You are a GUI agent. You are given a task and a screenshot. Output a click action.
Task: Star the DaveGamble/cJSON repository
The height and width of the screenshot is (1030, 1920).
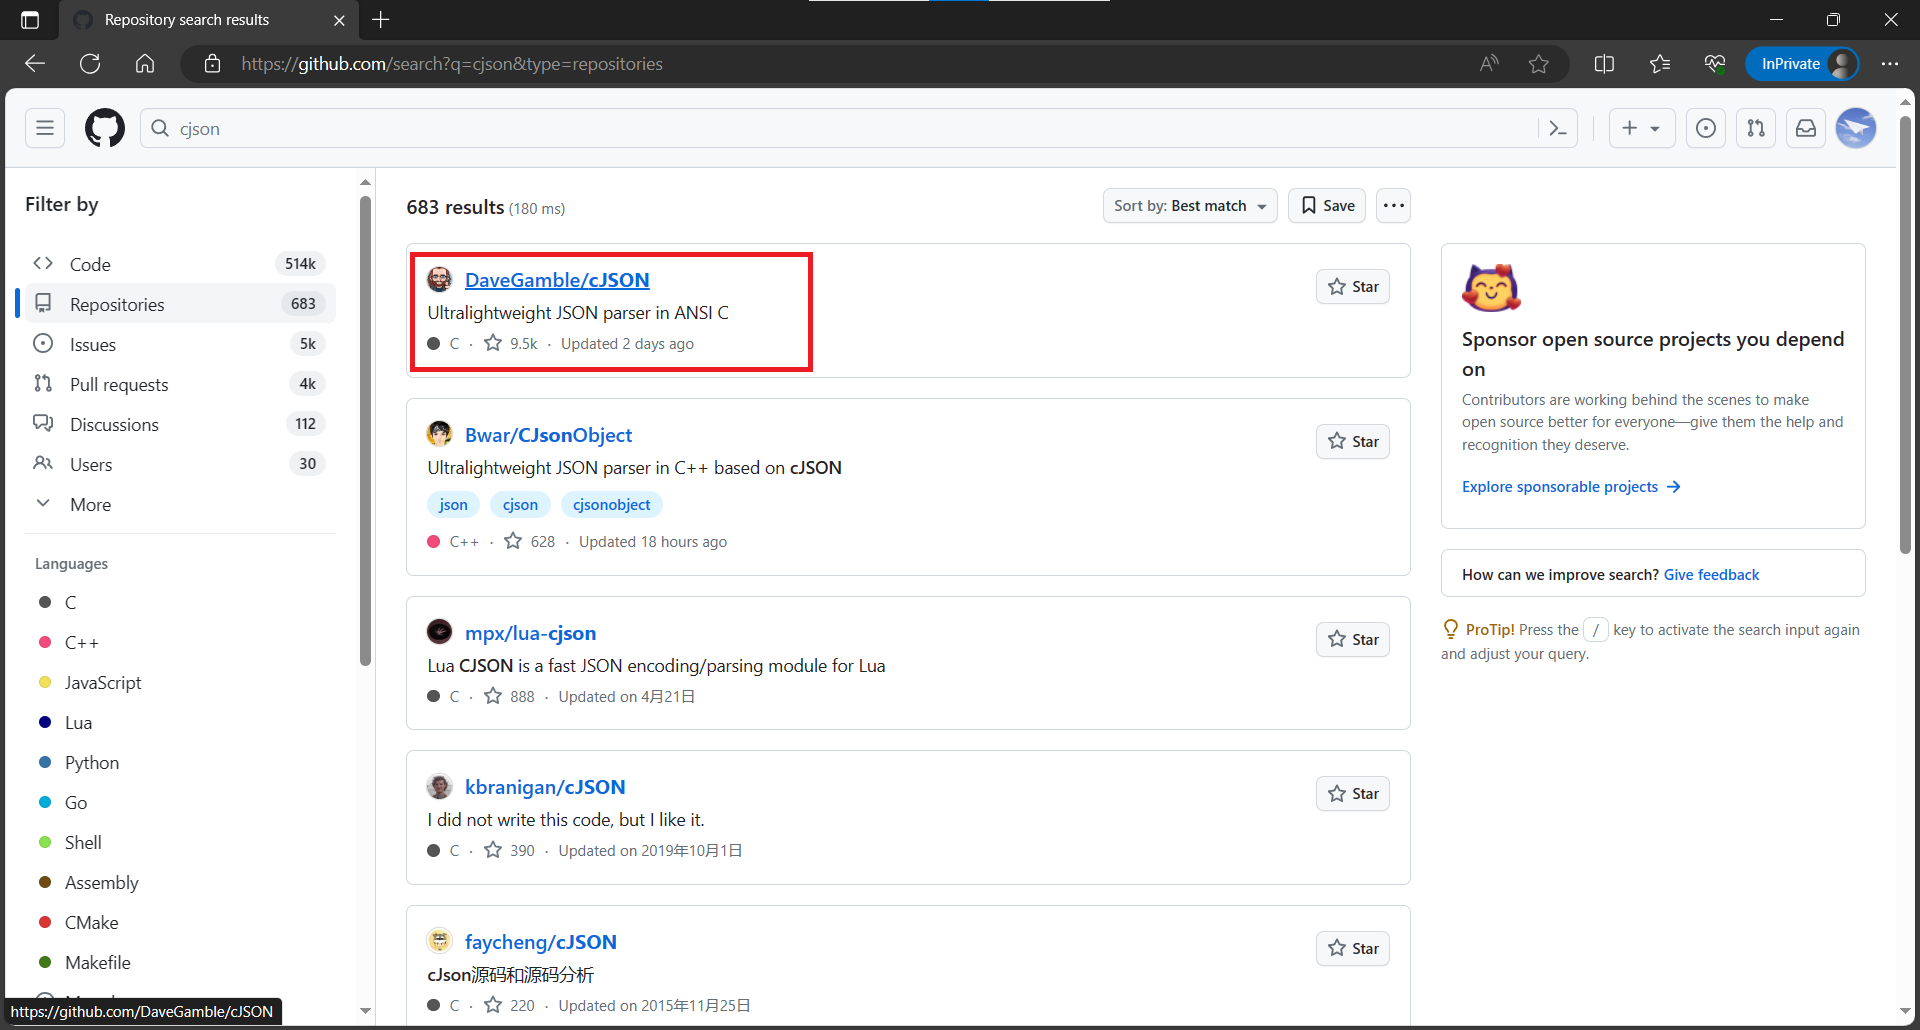tap(1352, 287)
